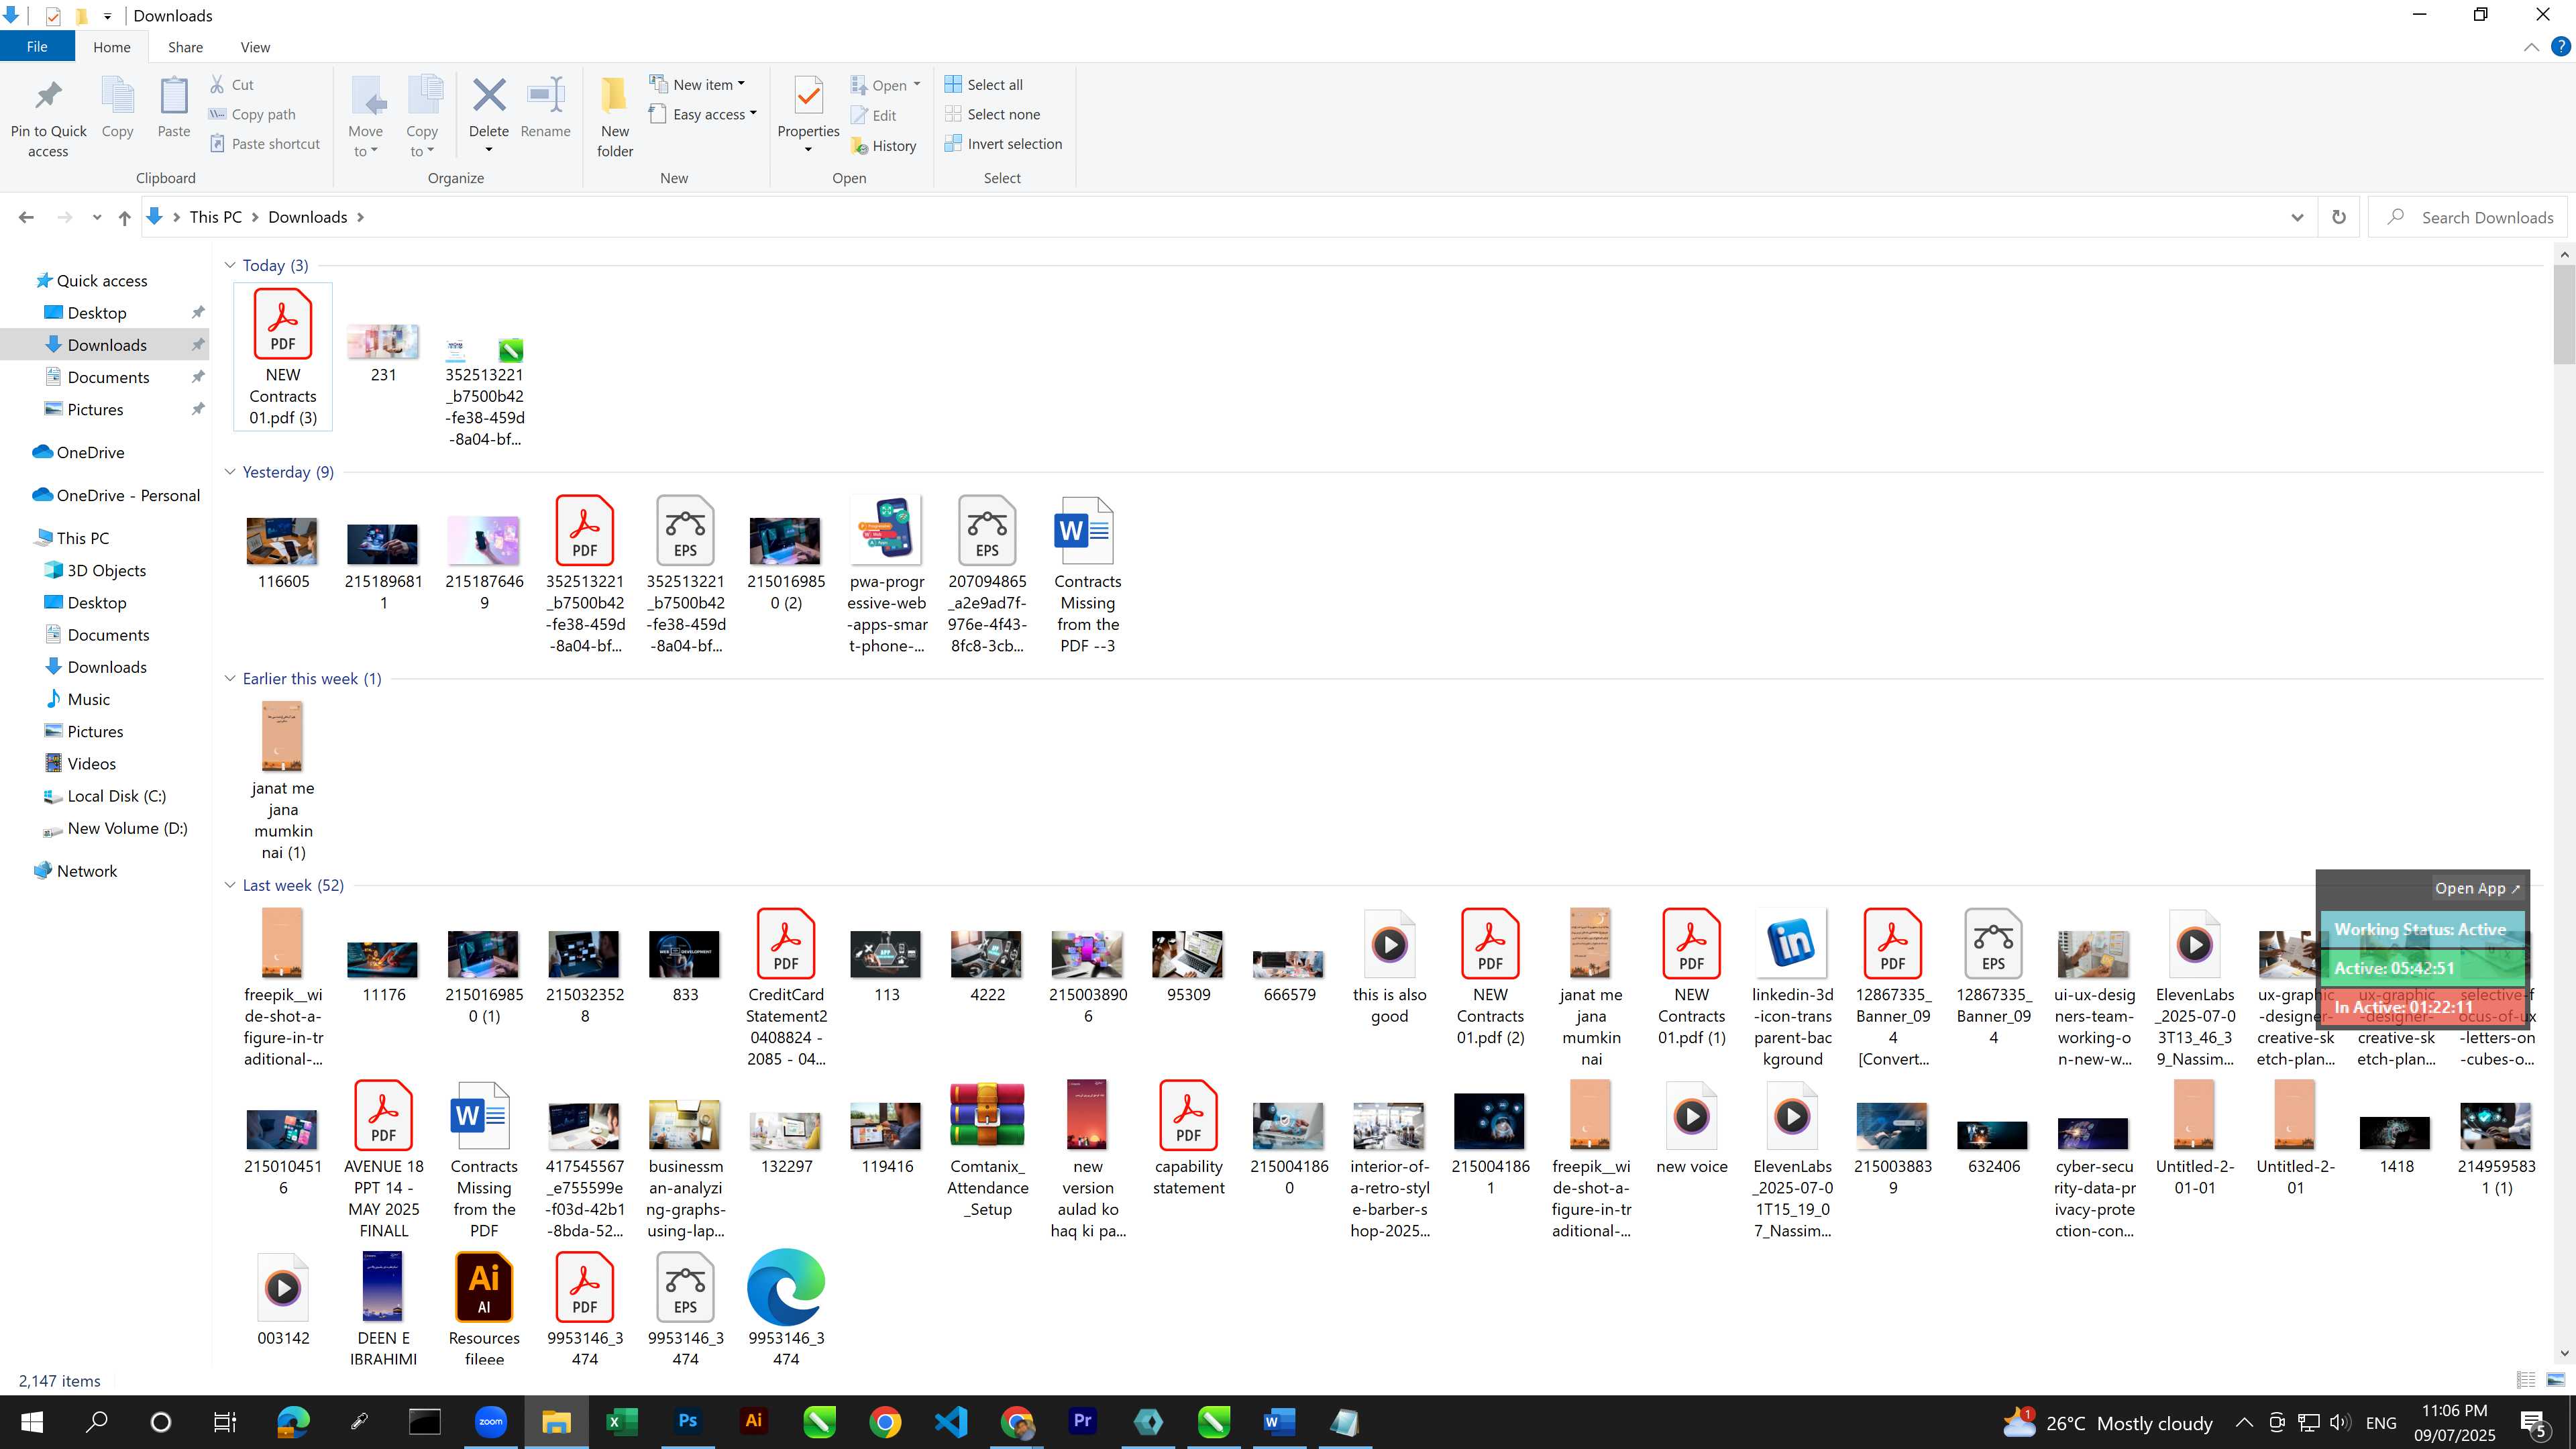The image size is (2576, 1449).
Task: Open the File menu
Action: [x=37, y=47]
